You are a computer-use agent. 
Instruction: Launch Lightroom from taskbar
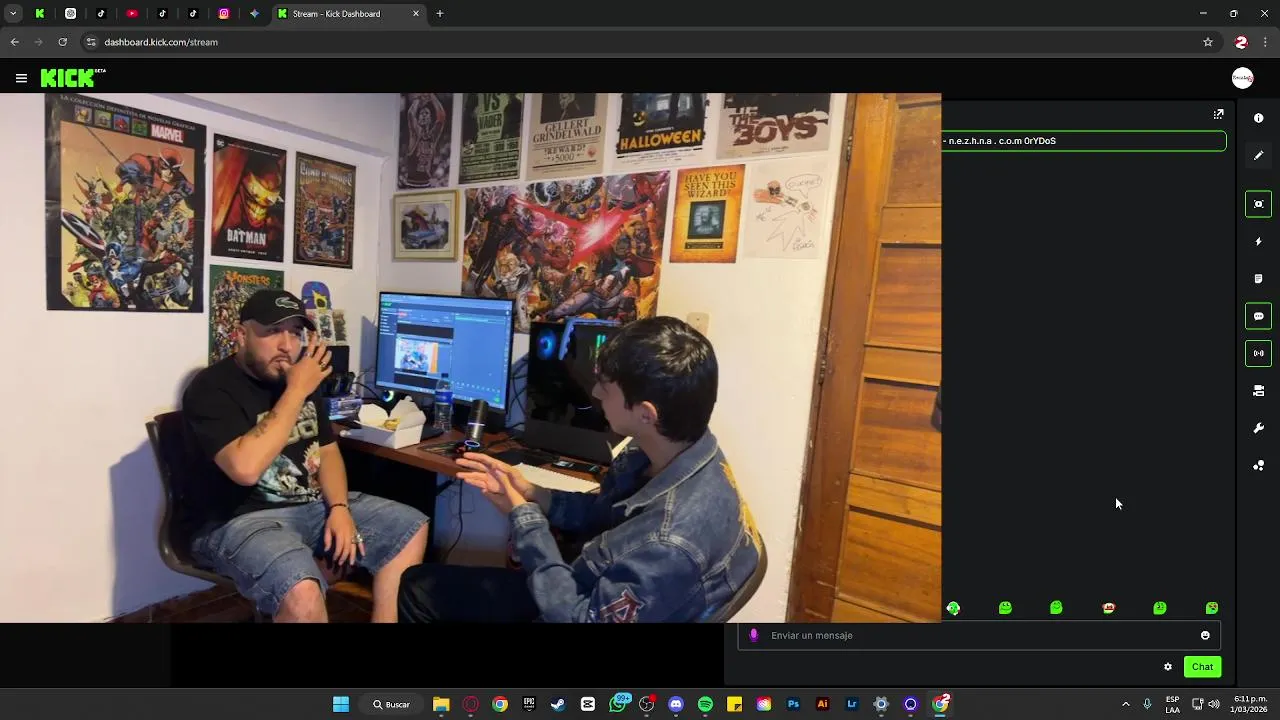tap(852, 704)
